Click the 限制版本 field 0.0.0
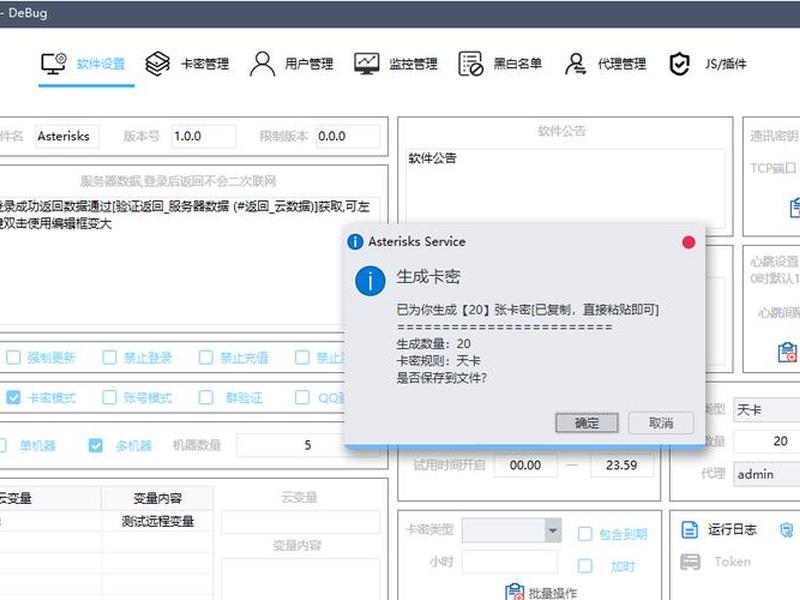Viewport: 800px width, 600px height. click(348, 136)
